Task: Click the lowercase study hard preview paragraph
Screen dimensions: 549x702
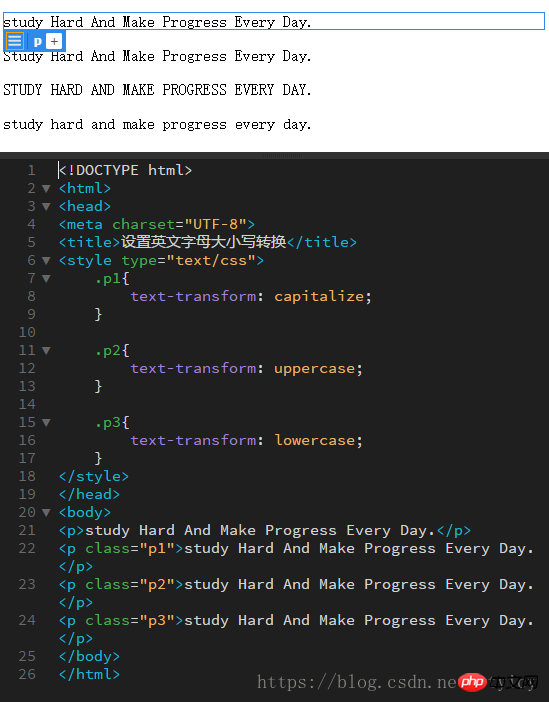Action: [x=157, y=124]
